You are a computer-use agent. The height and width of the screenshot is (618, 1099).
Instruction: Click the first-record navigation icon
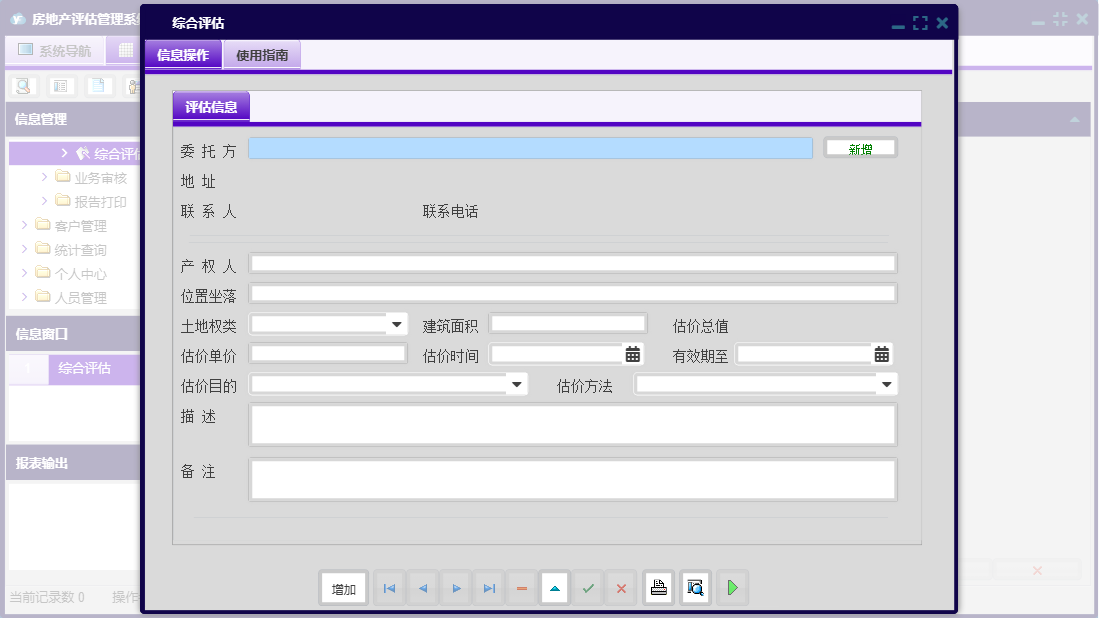click(x=389, y=588)
